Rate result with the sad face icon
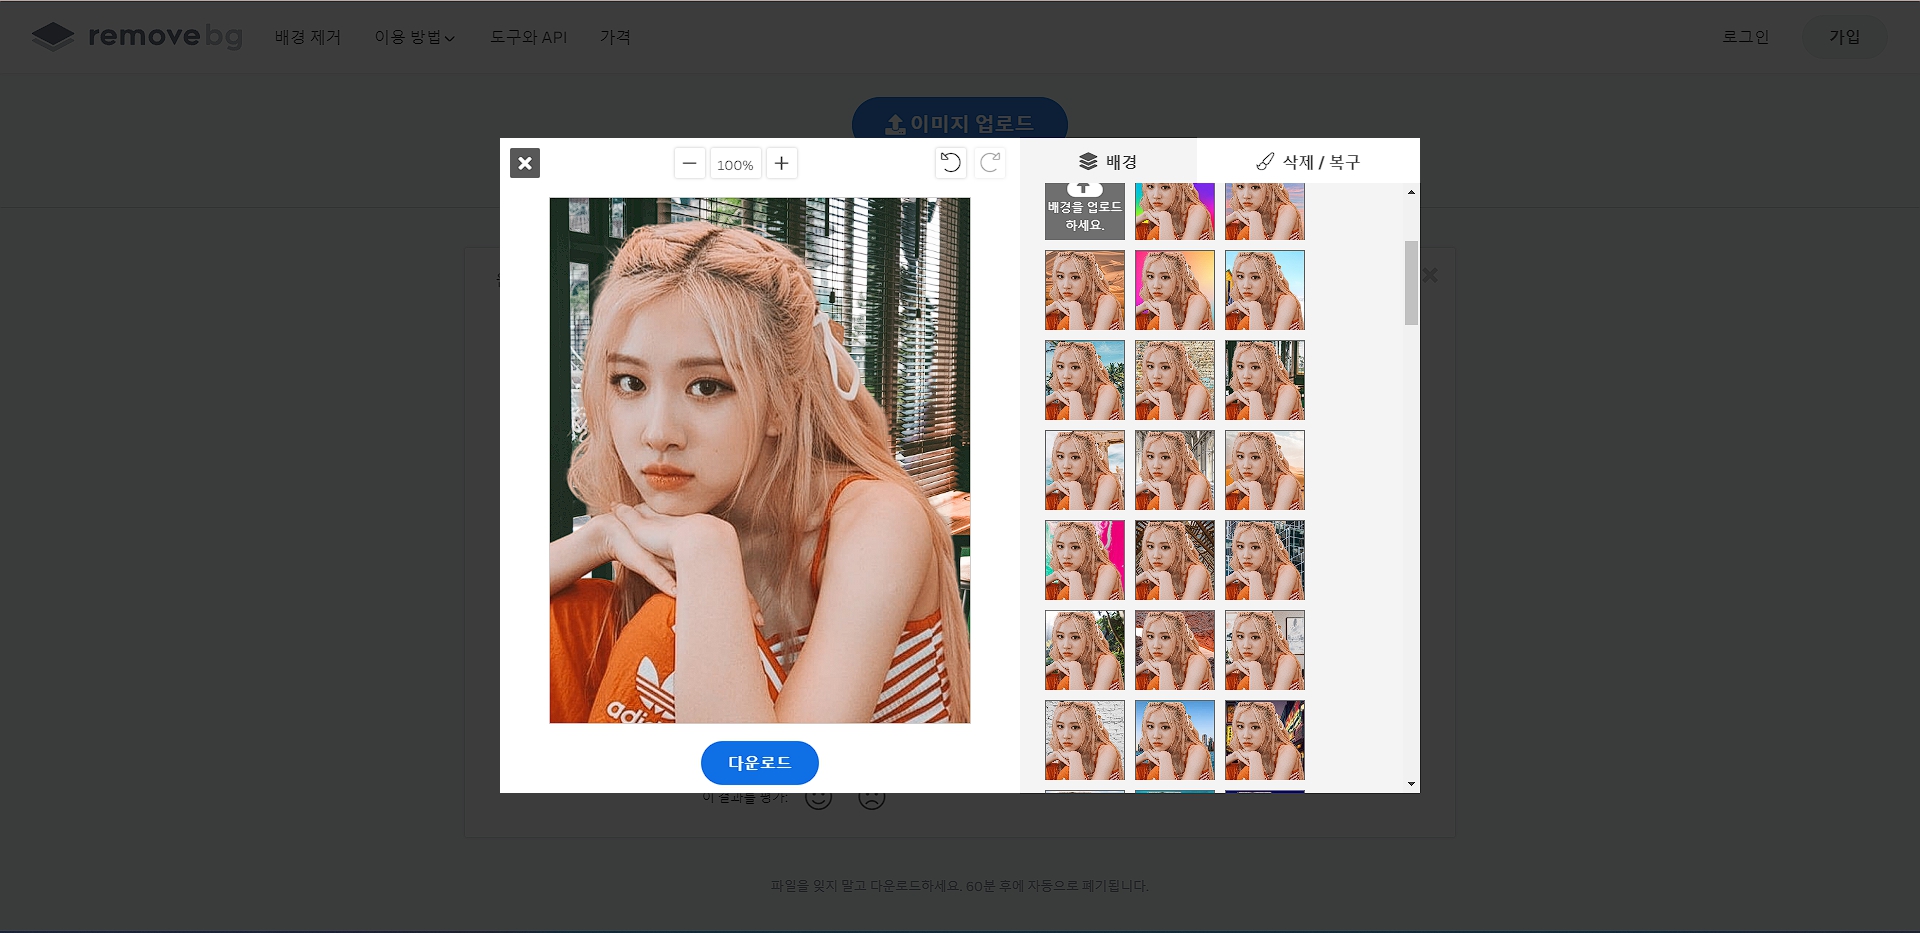The width and height of the screenshot is (1920, 933). (x=872, y=799)
